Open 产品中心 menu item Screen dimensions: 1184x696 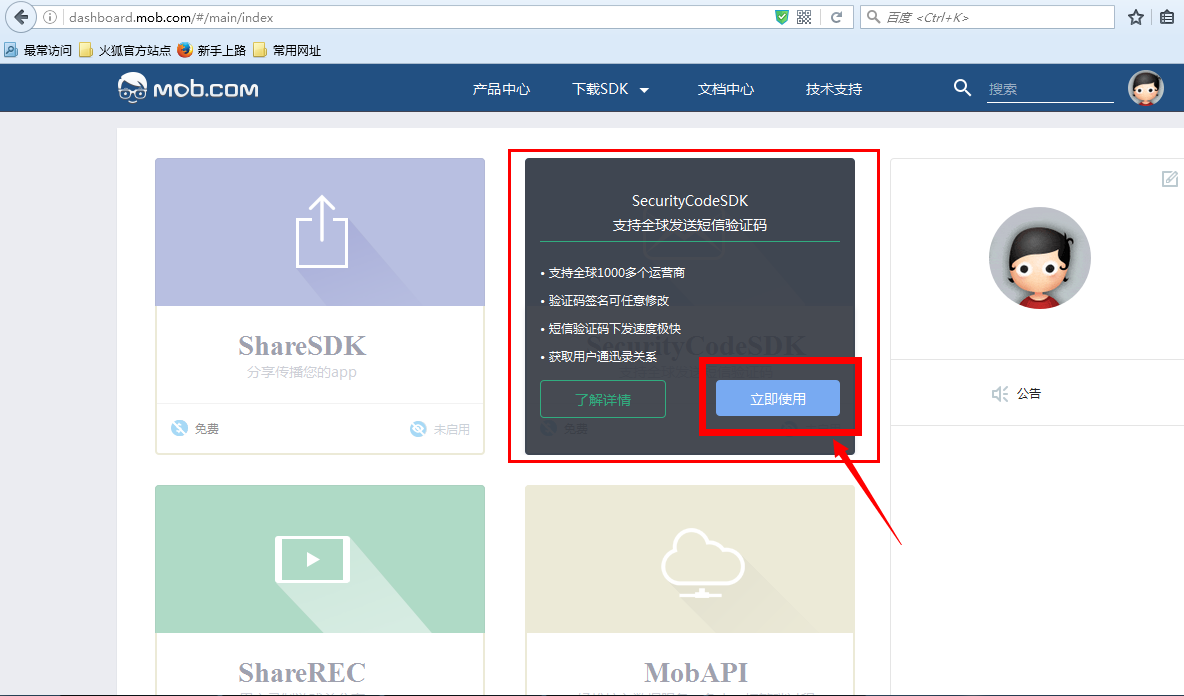[501, 89]
